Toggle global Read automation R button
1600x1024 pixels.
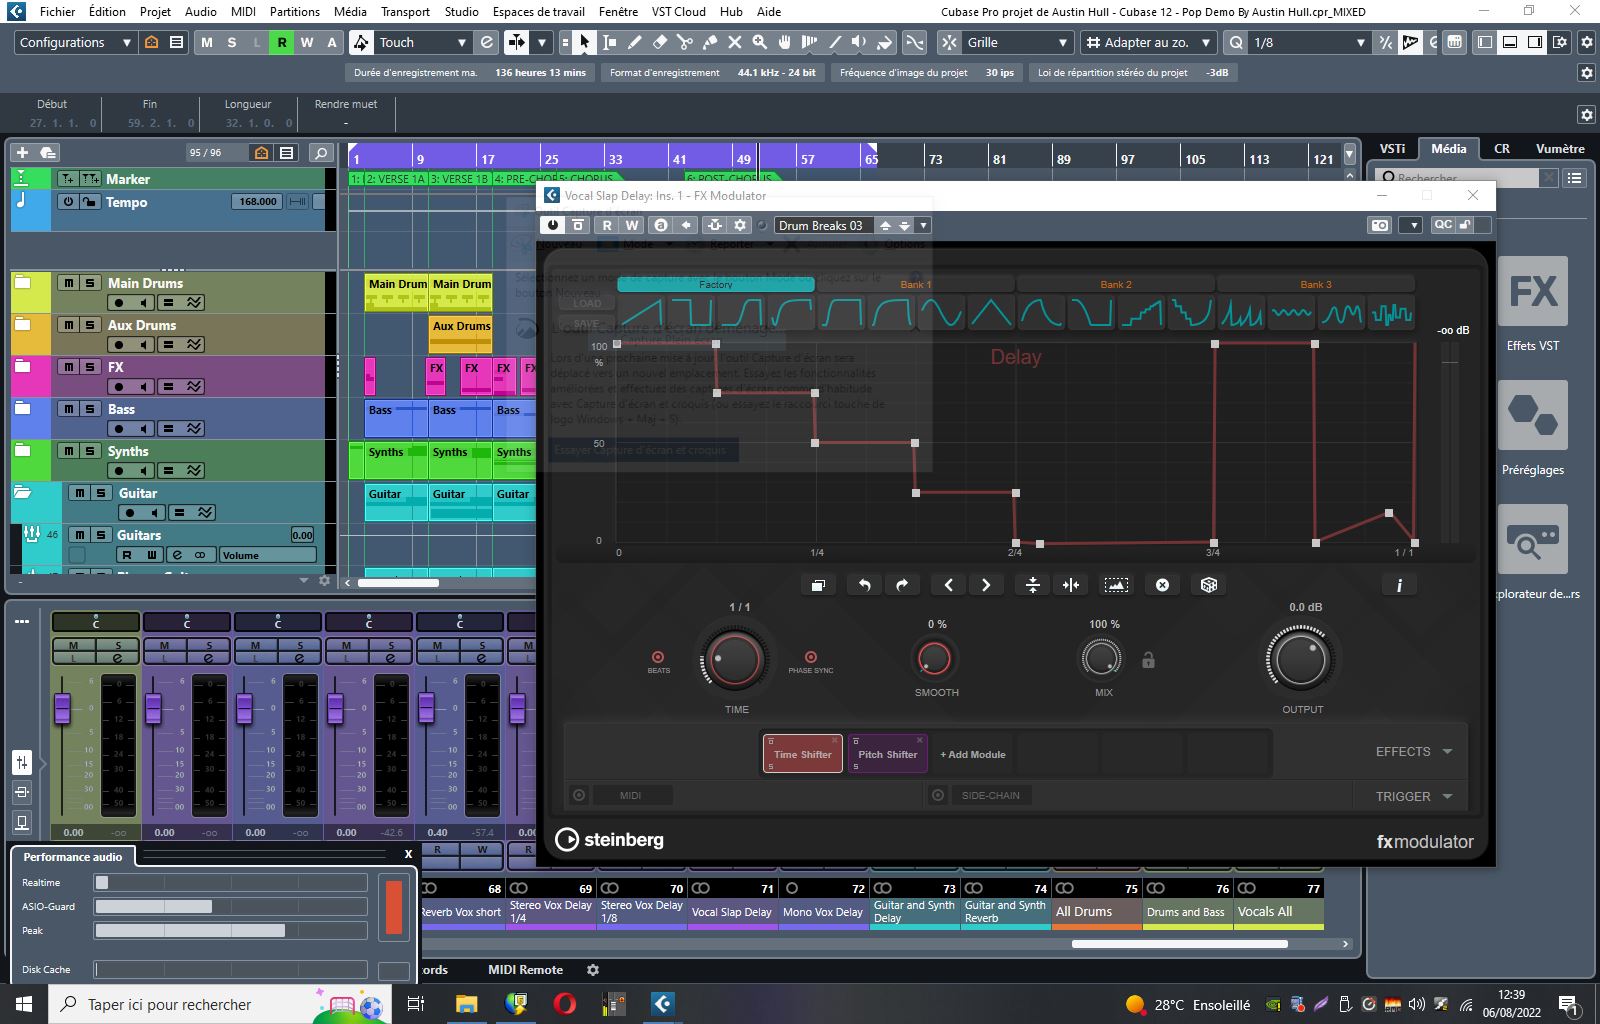coord(282,42)
